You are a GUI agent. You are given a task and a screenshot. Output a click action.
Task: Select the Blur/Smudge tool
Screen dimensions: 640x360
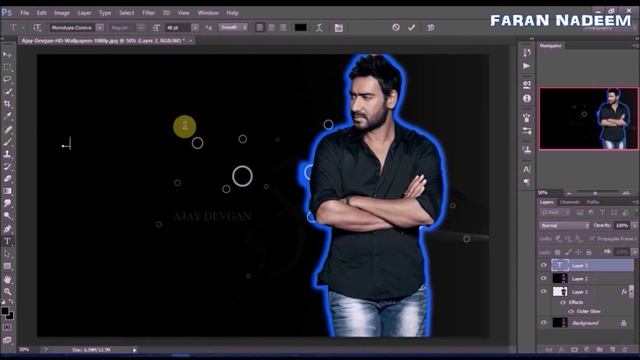tap(7, 203)
